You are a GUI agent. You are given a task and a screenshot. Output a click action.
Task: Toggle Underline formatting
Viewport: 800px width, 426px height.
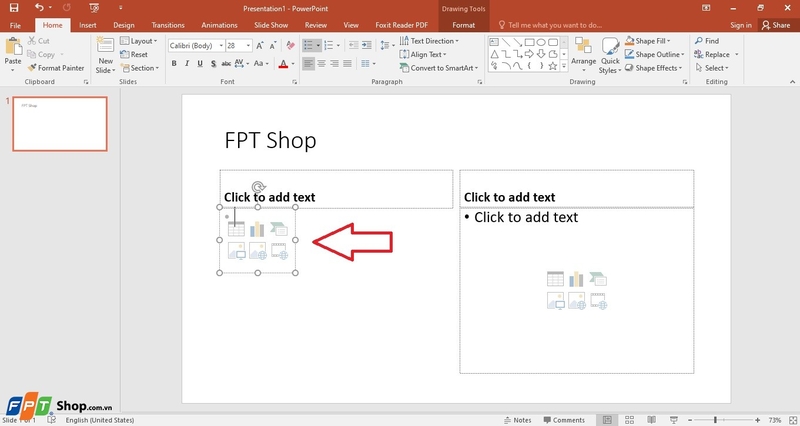tap(200, 64)
